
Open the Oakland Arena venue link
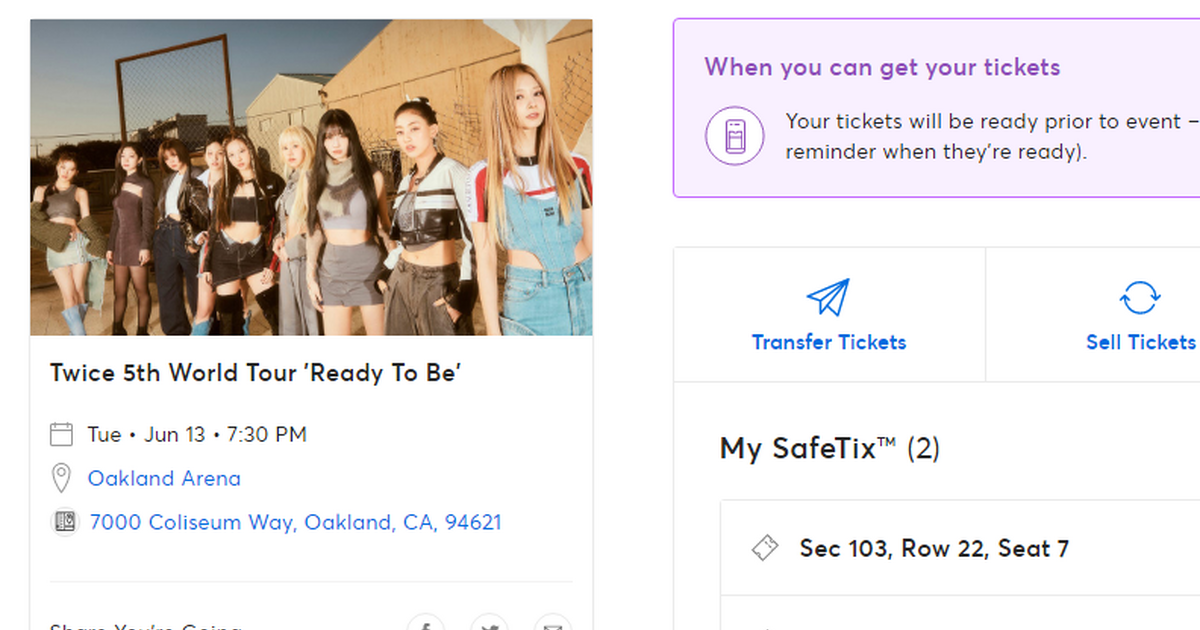pos(163,478)
